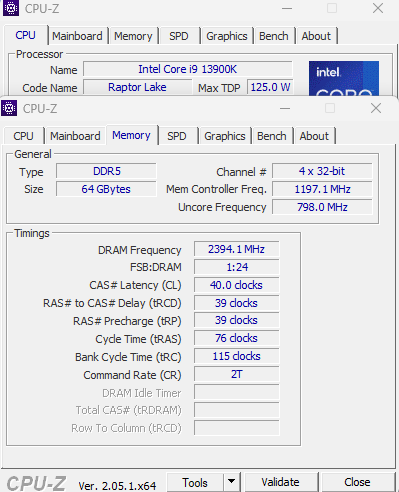Minimize the front CPU-Z window
This screenshot has width=399, height=492.
[x=285, y=108]
